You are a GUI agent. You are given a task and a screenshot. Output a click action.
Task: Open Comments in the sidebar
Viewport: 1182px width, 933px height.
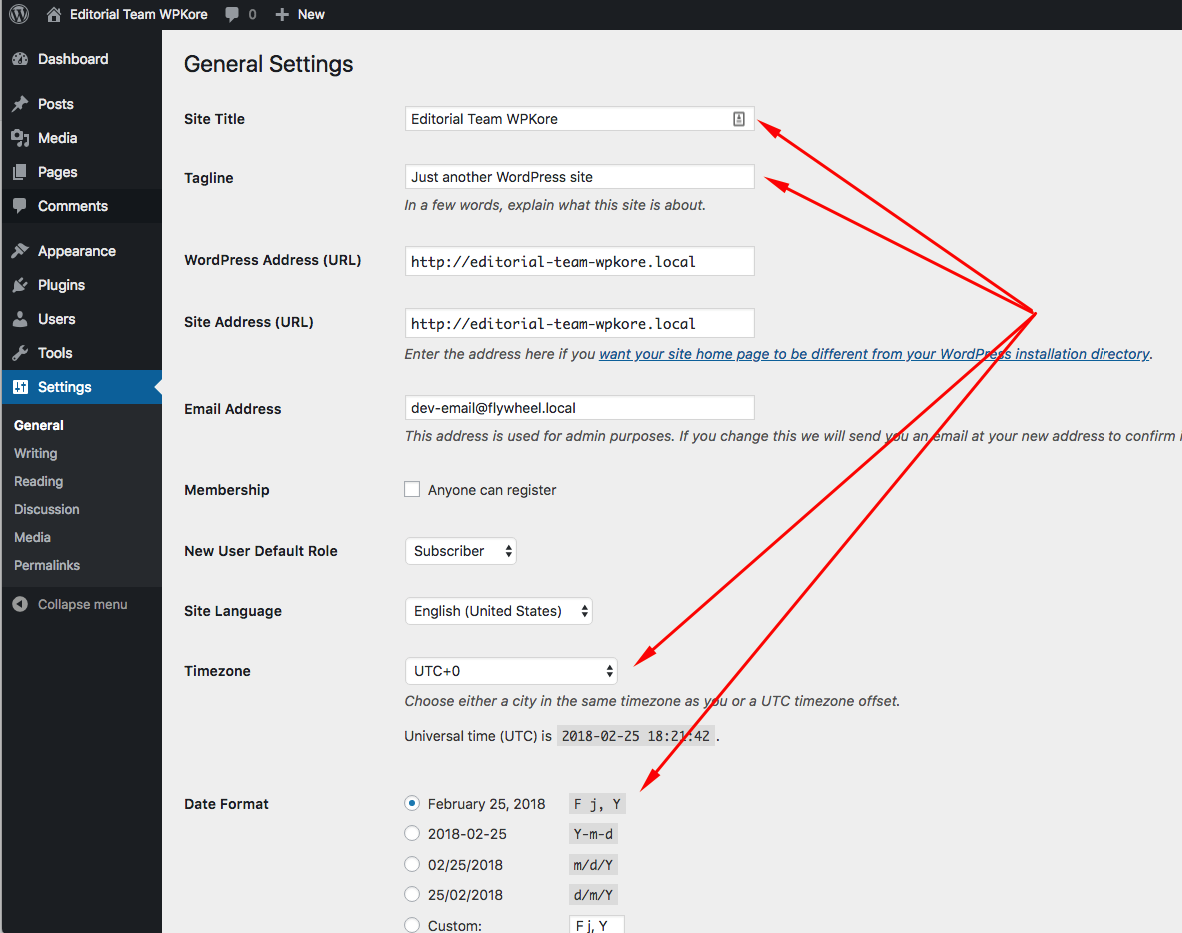pyautogui.click(x=73, y=206)
